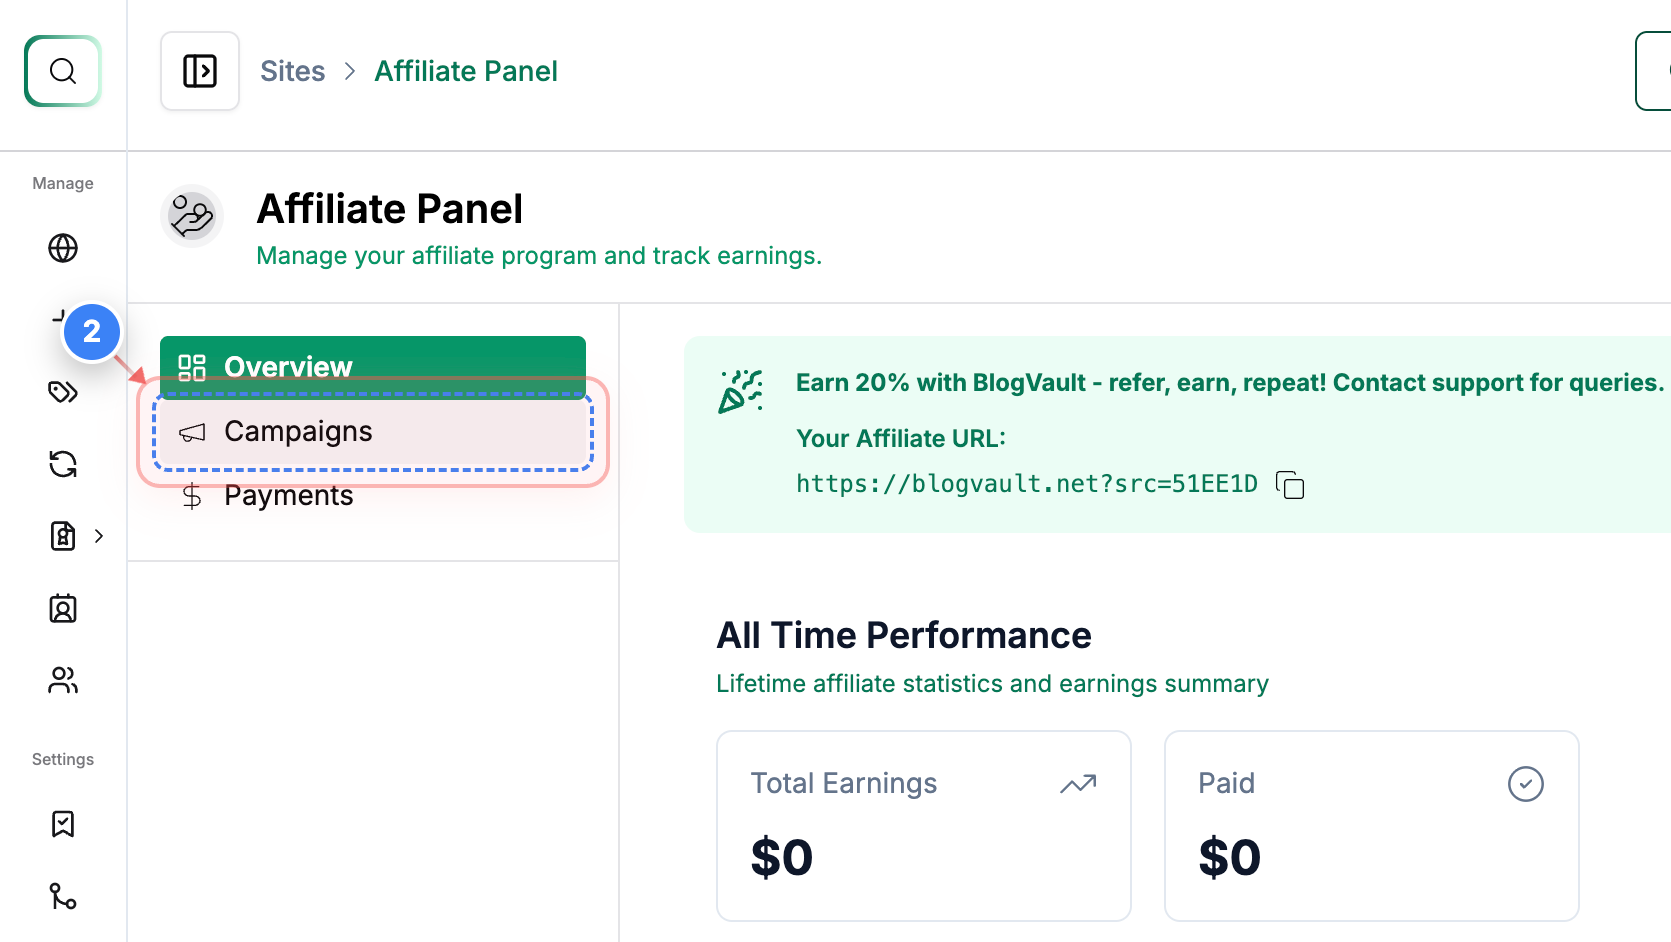Expand the reports submenu chevron
Viewport: 1671px width, 942px height.
tap(99, 536)
